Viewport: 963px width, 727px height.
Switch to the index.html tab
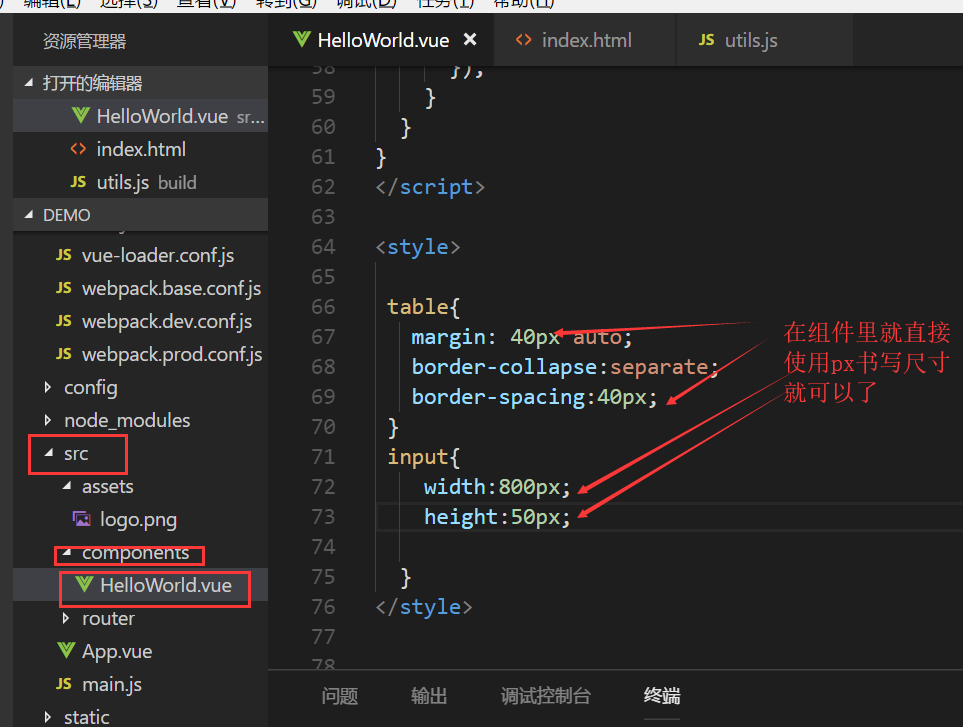[585, 41]
